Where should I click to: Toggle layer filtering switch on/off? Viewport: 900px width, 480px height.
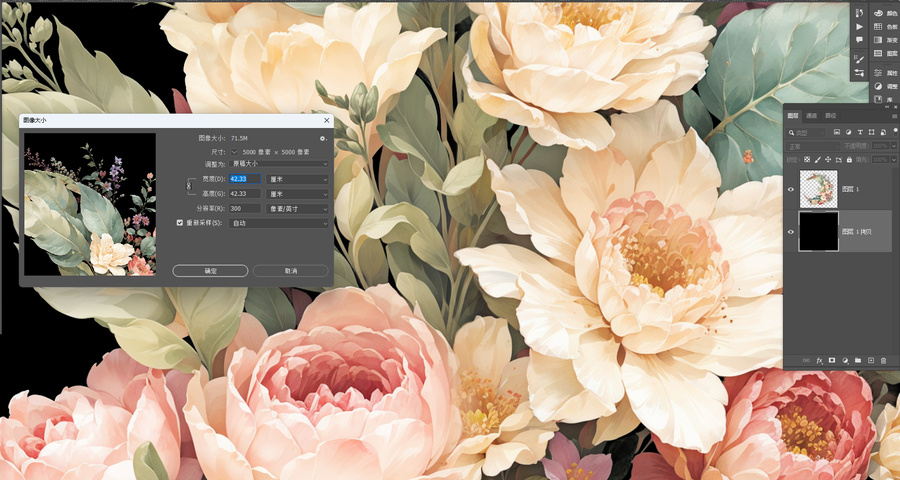[x=895, y=132]
